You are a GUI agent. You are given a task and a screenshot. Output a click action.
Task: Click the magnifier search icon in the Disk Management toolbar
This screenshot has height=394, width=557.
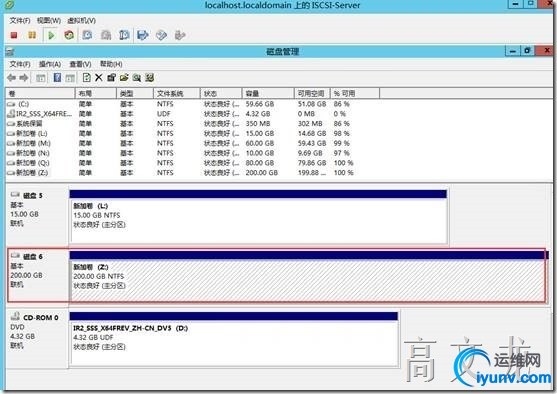(137, 77)
